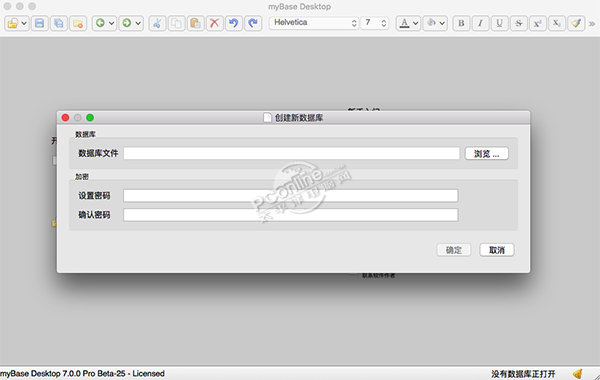The height and width of the screenshot is (380, 600).
Task: Click the green forward navigation arrow
Action: pyautogui.click(x=127, y=23)
